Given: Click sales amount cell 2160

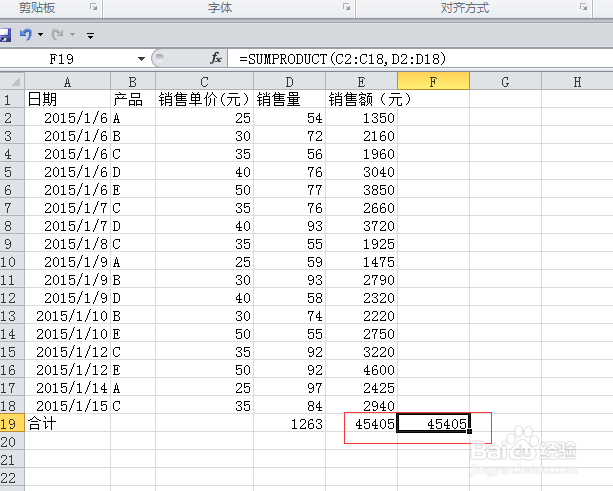Looking at the screenshot, I should (x=362, y=136).
